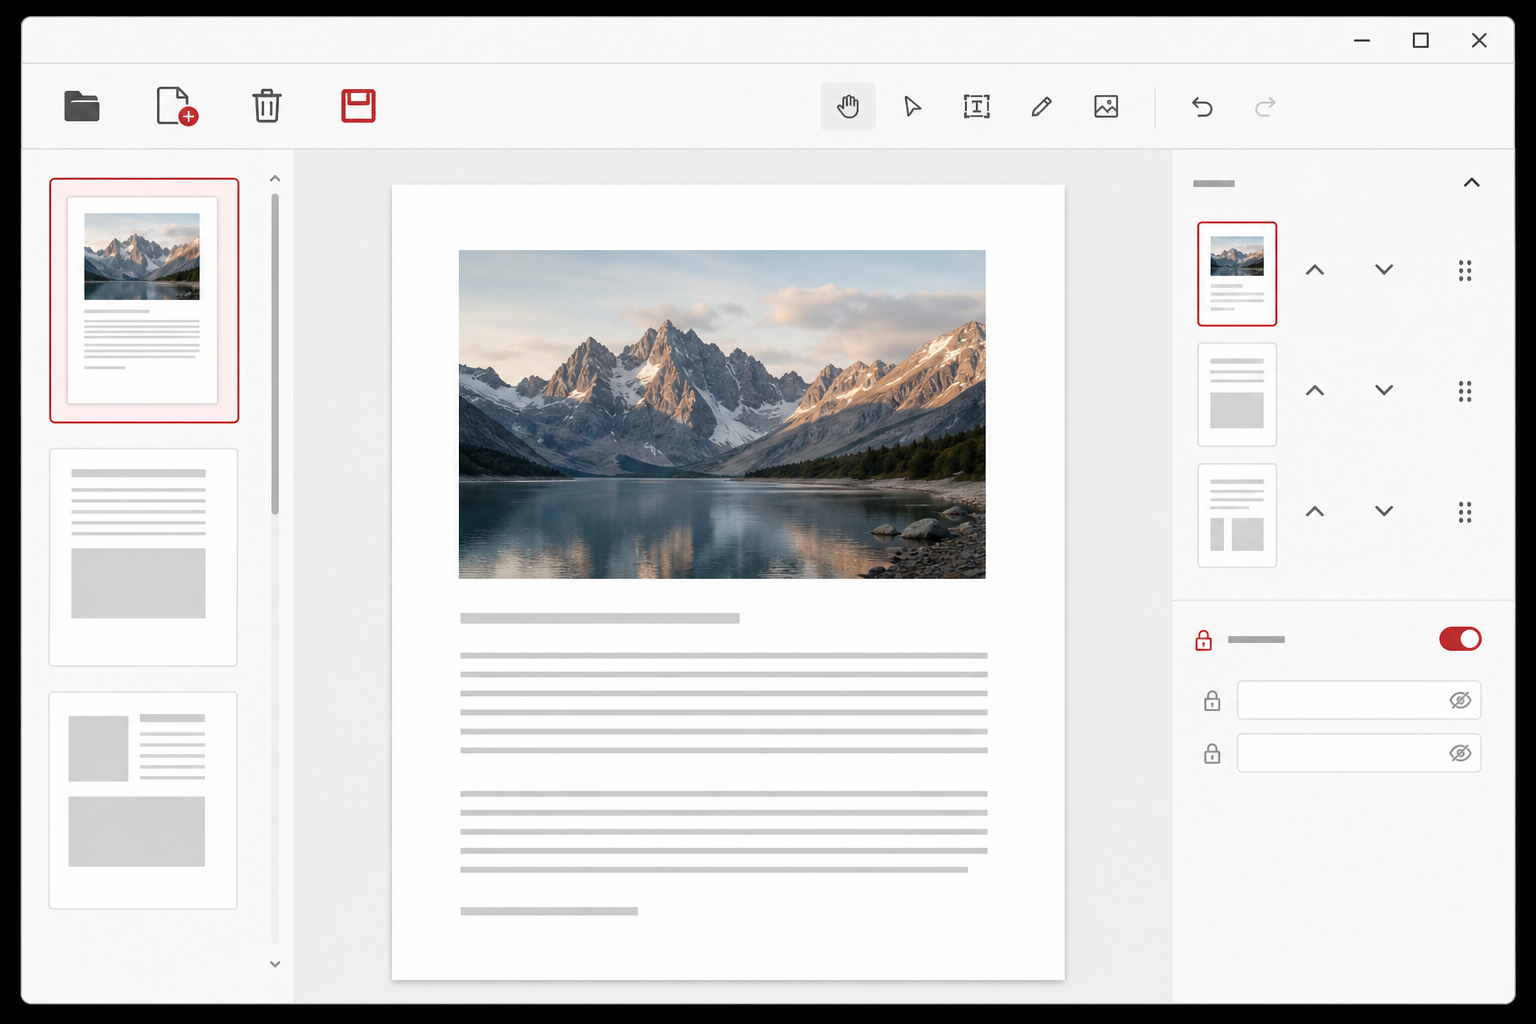The image size is (1536, 1024).
Task: Pick the pencil drawing tool
Action: (x=1041, y=106)
